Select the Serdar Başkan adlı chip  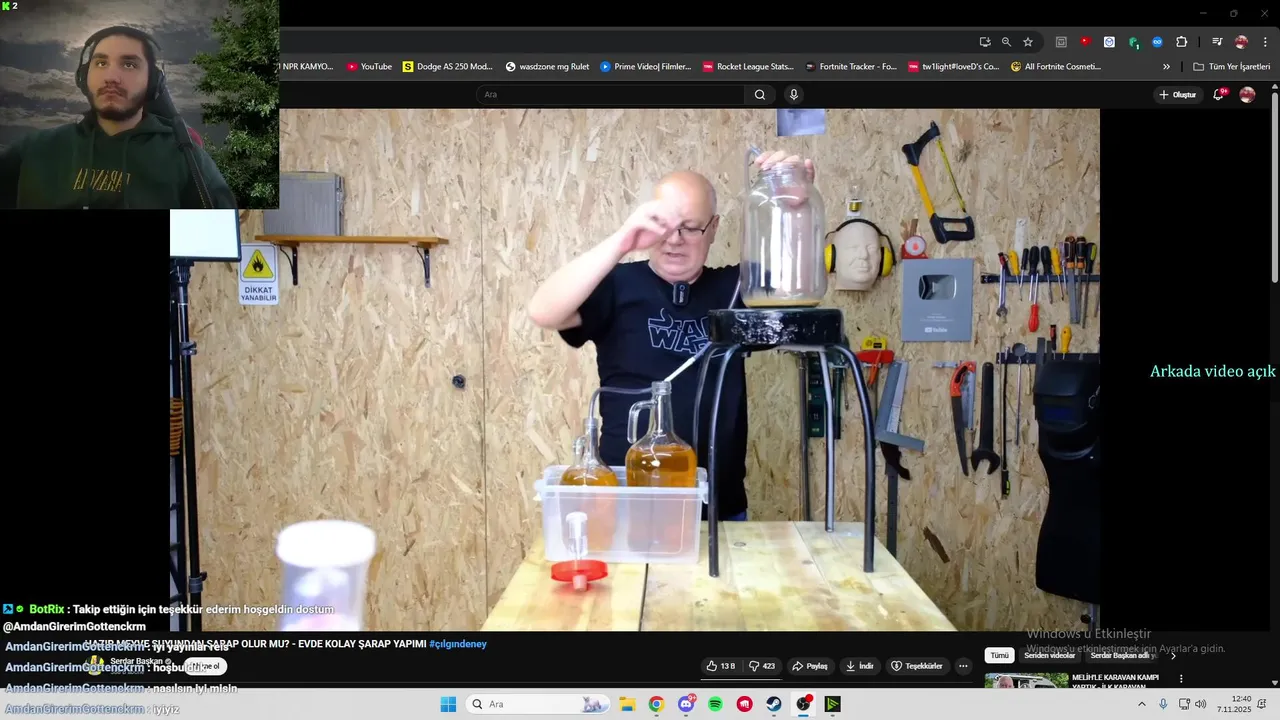coord(1123,656)
